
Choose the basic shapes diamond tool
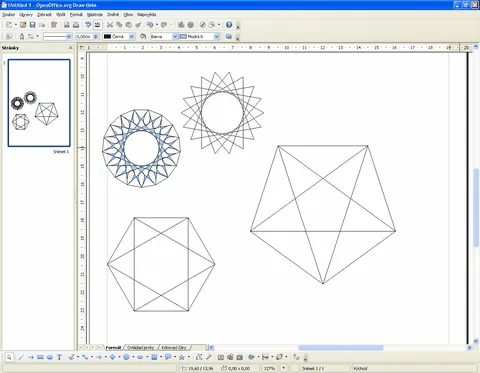(x=112, y=357)
